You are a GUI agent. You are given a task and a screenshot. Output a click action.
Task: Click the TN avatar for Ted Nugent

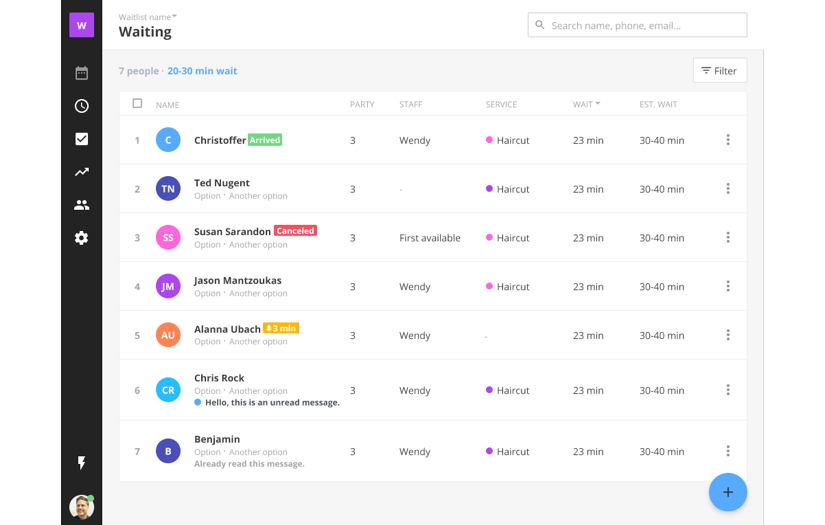(x=168, y=189)
